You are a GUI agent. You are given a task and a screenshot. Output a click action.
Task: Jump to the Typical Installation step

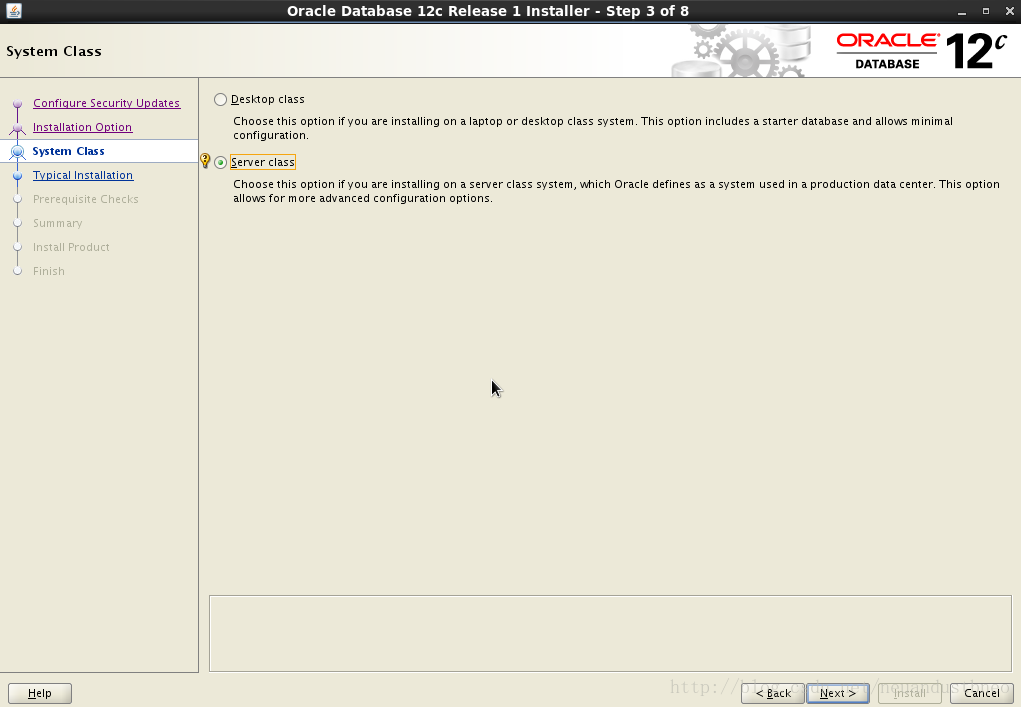point(83,175)
